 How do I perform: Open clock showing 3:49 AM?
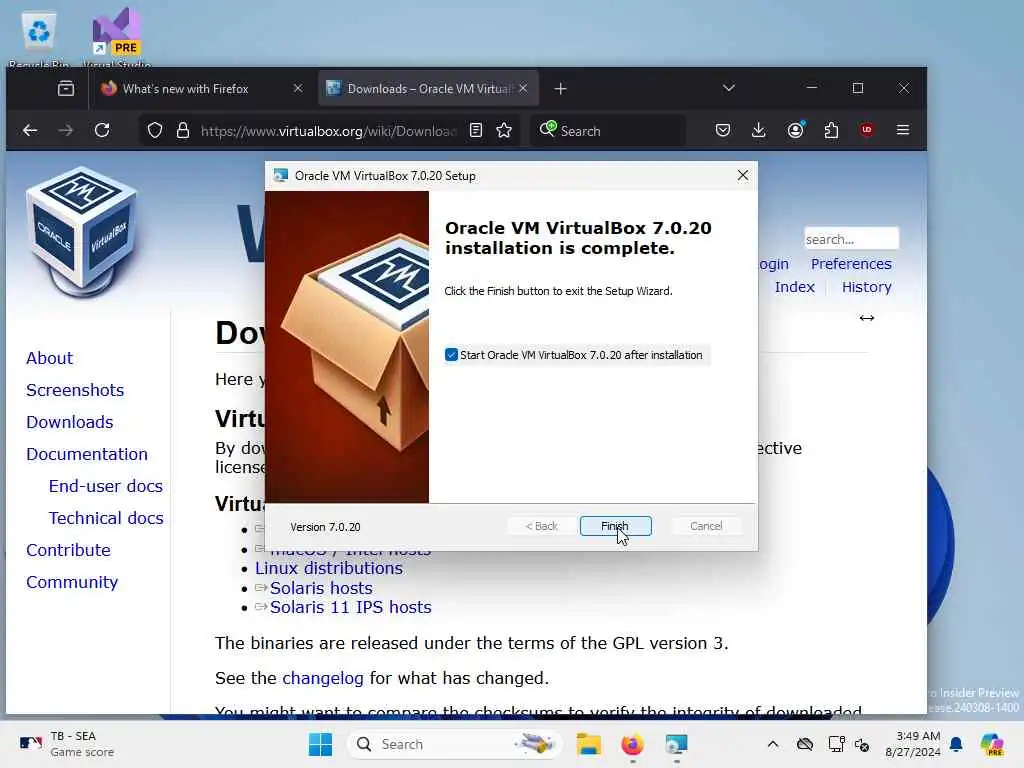[913, 744]
